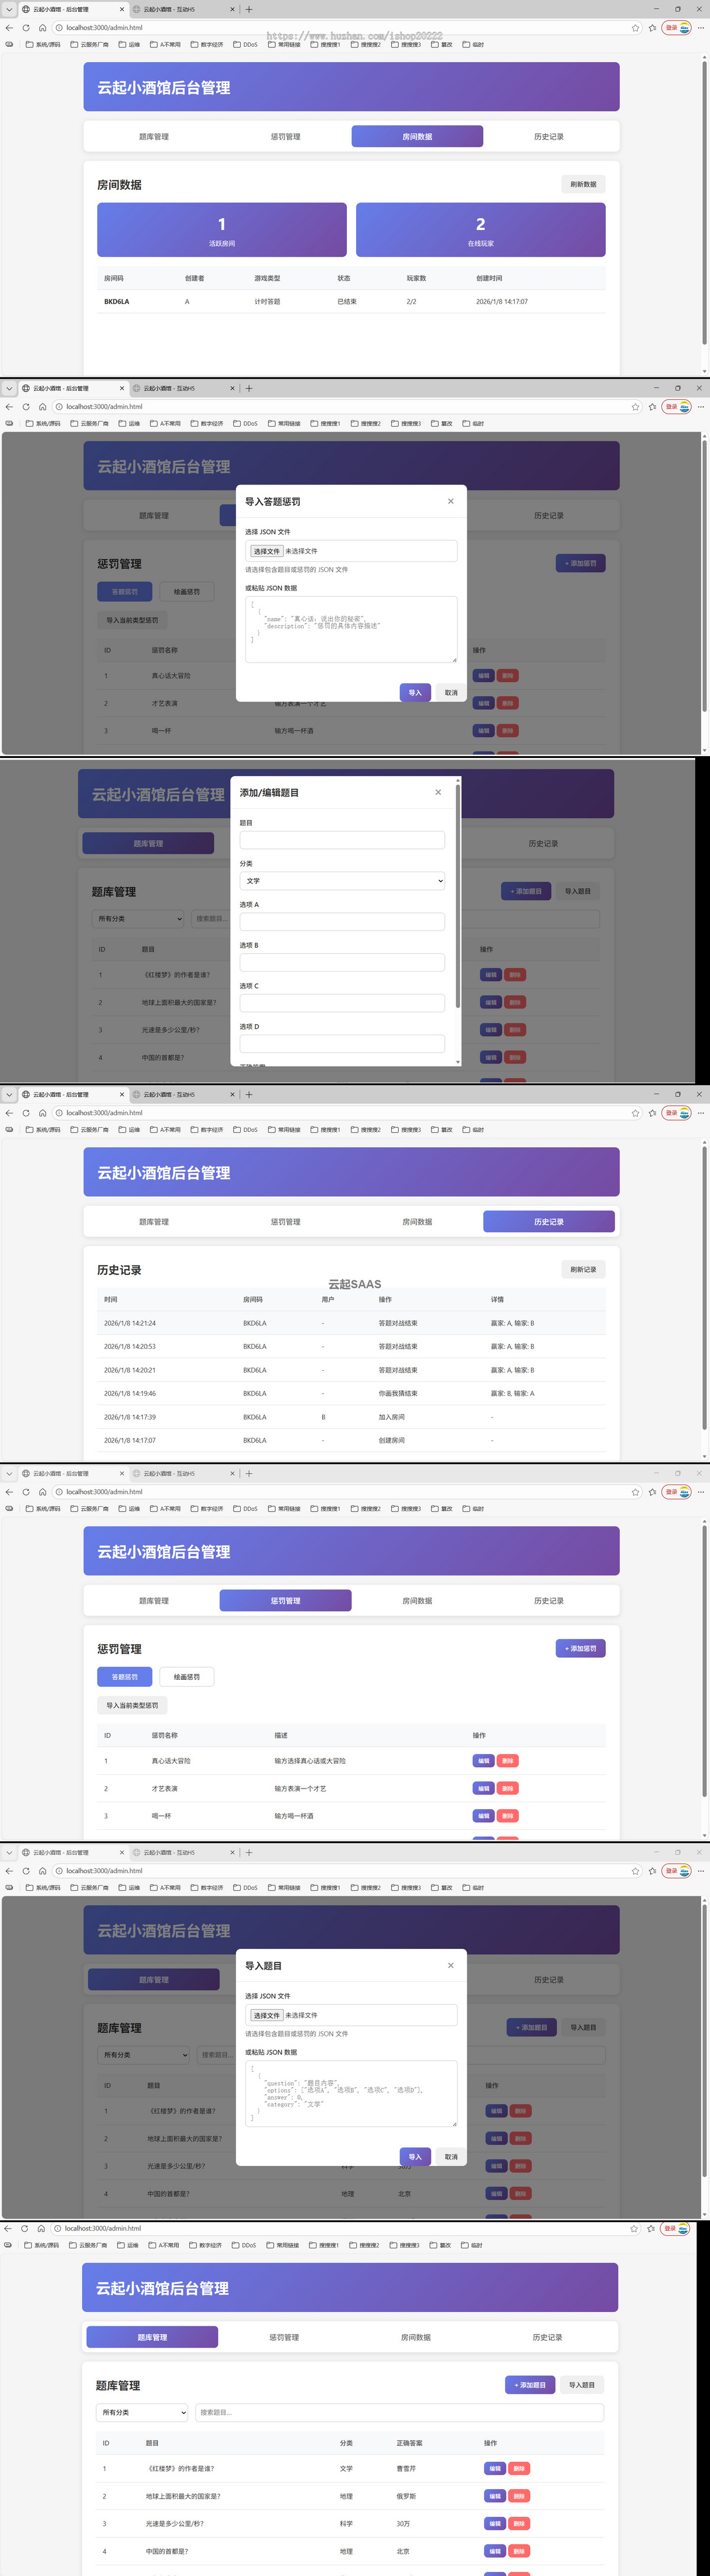Open 篡改 bookmark folder in the 房间数据 window

tap(441, 44)
